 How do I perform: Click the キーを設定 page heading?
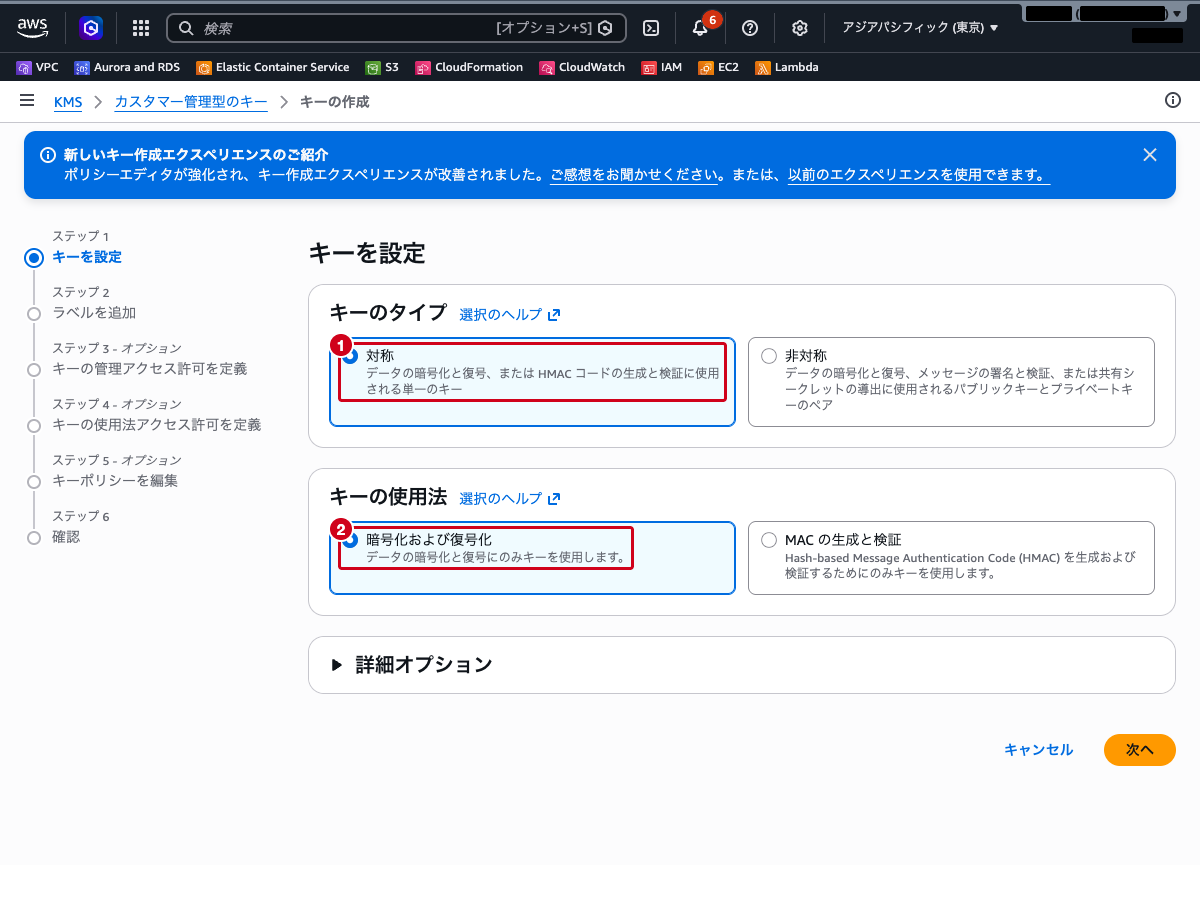coord(367,254)
